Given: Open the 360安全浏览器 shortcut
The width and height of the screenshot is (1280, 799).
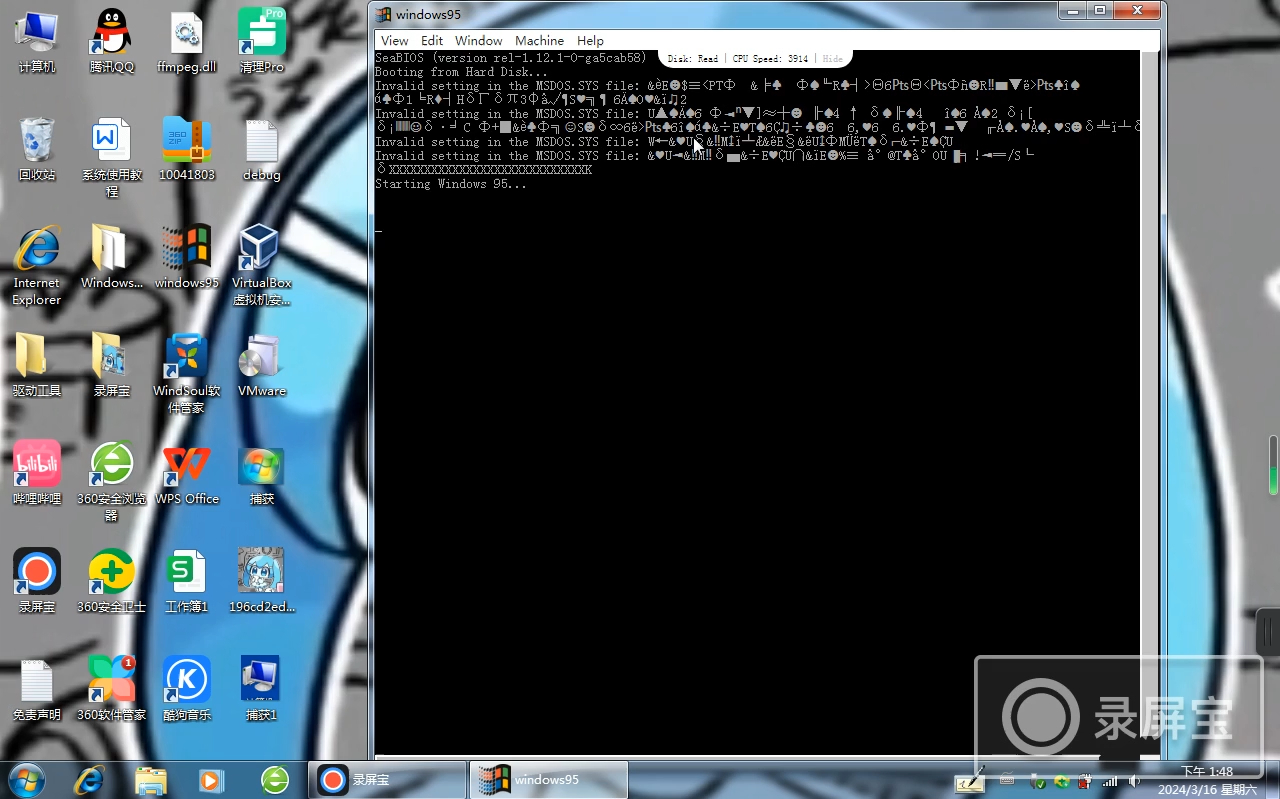Looking at the screenshot, I should point(111,481).
